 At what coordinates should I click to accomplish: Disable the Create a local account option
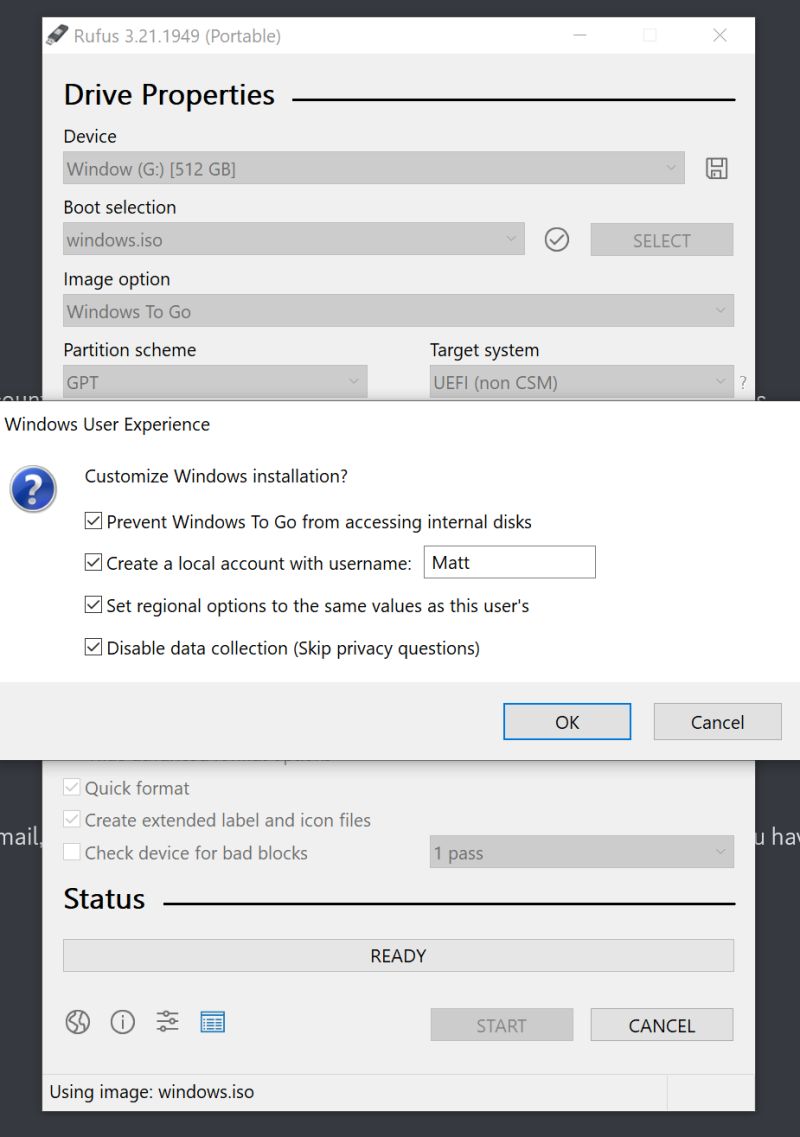click(93, 562)
